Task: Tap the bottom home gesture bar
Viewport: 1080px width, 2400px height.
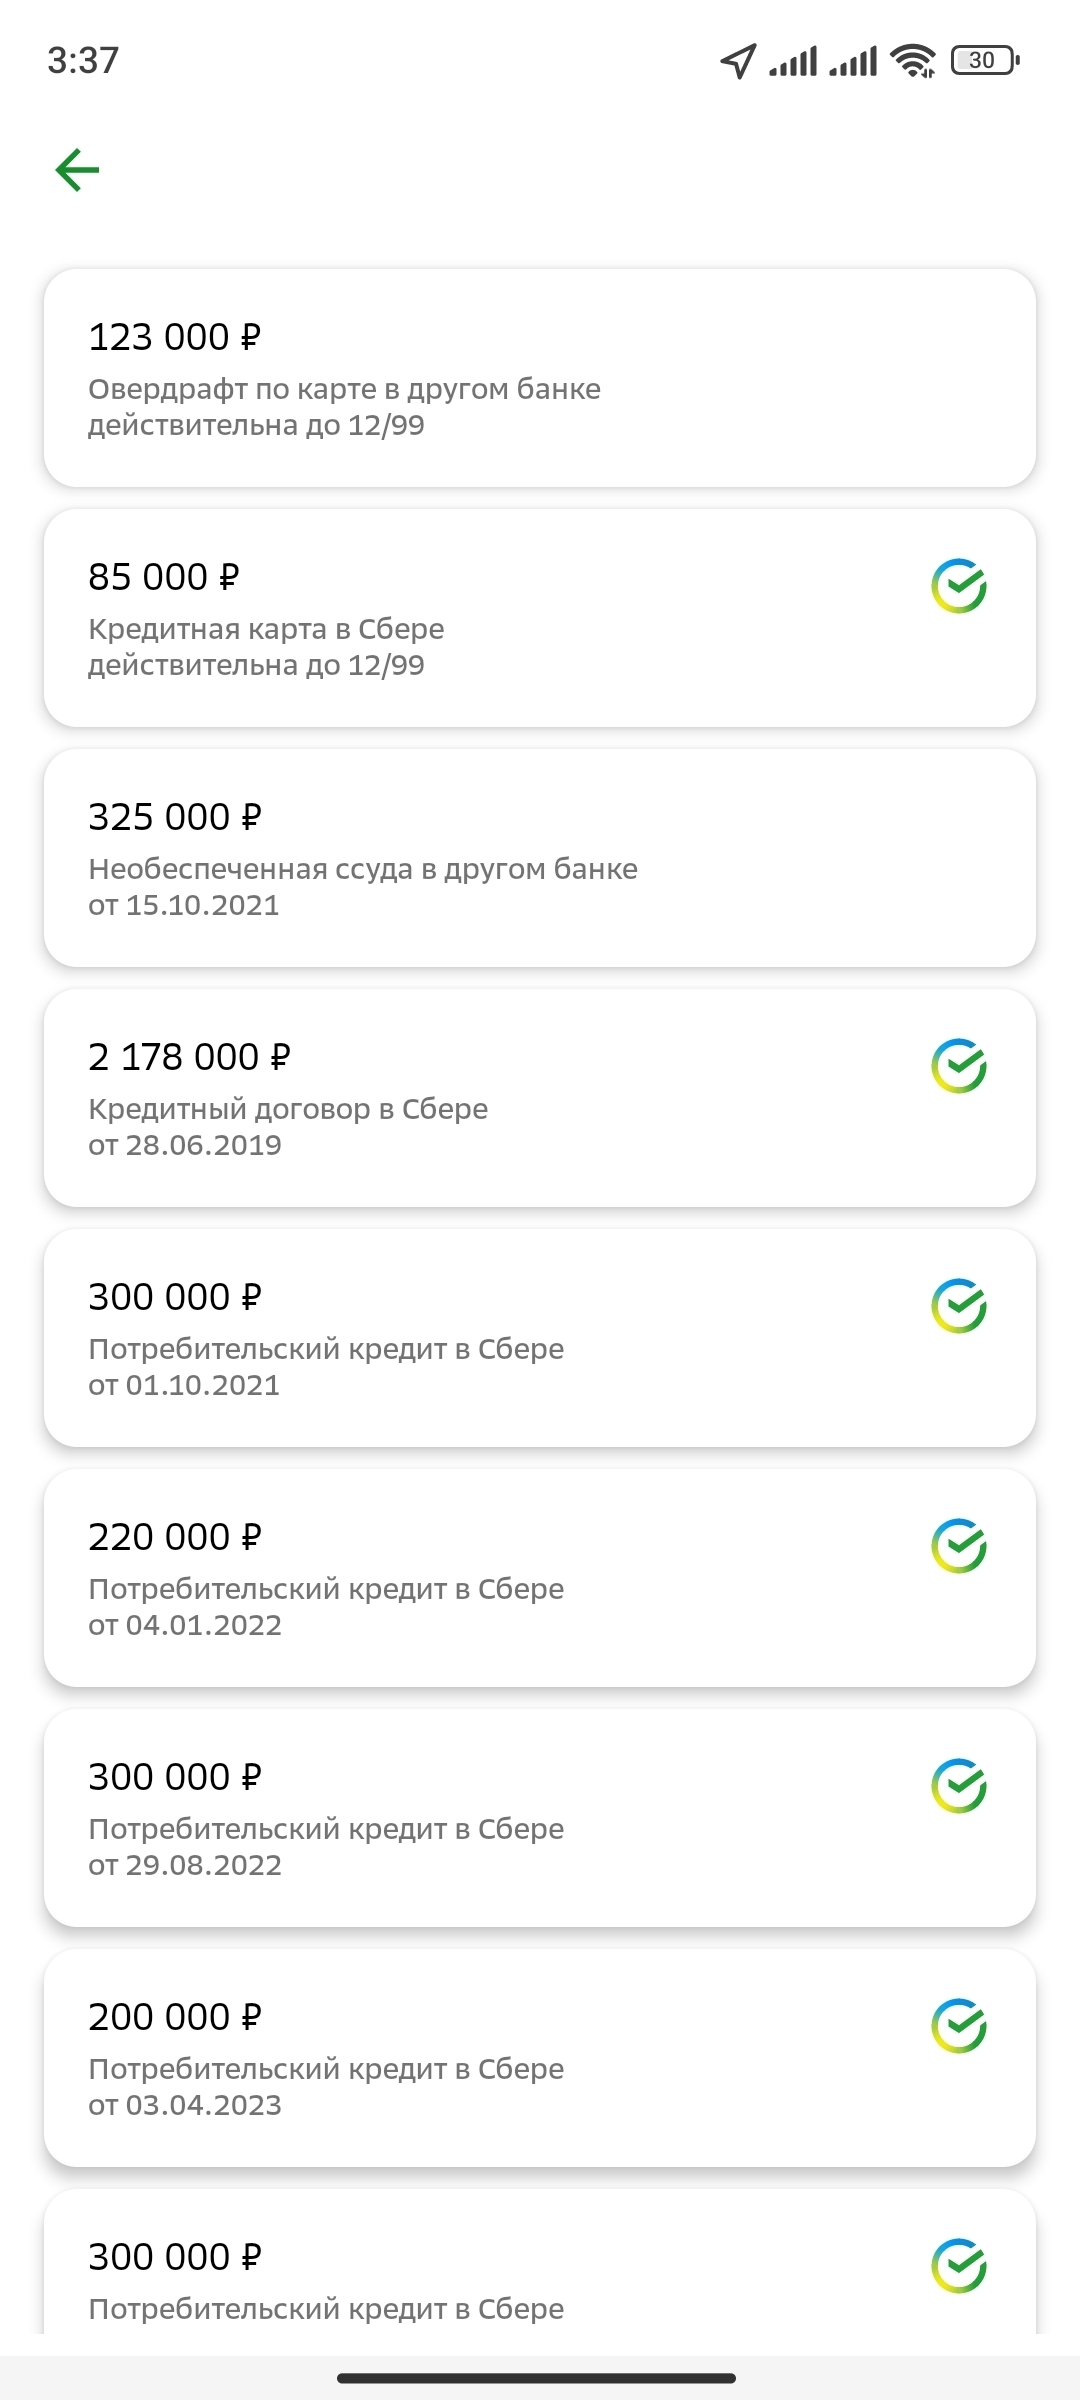Action: [537, 2378]
